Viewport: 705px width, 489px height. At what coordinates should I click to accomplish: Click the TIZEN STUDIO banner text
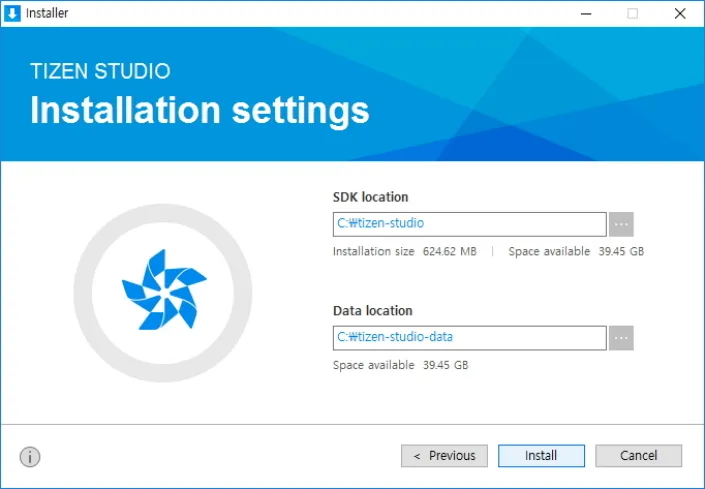pyautogui.click(x=100, y=72)
